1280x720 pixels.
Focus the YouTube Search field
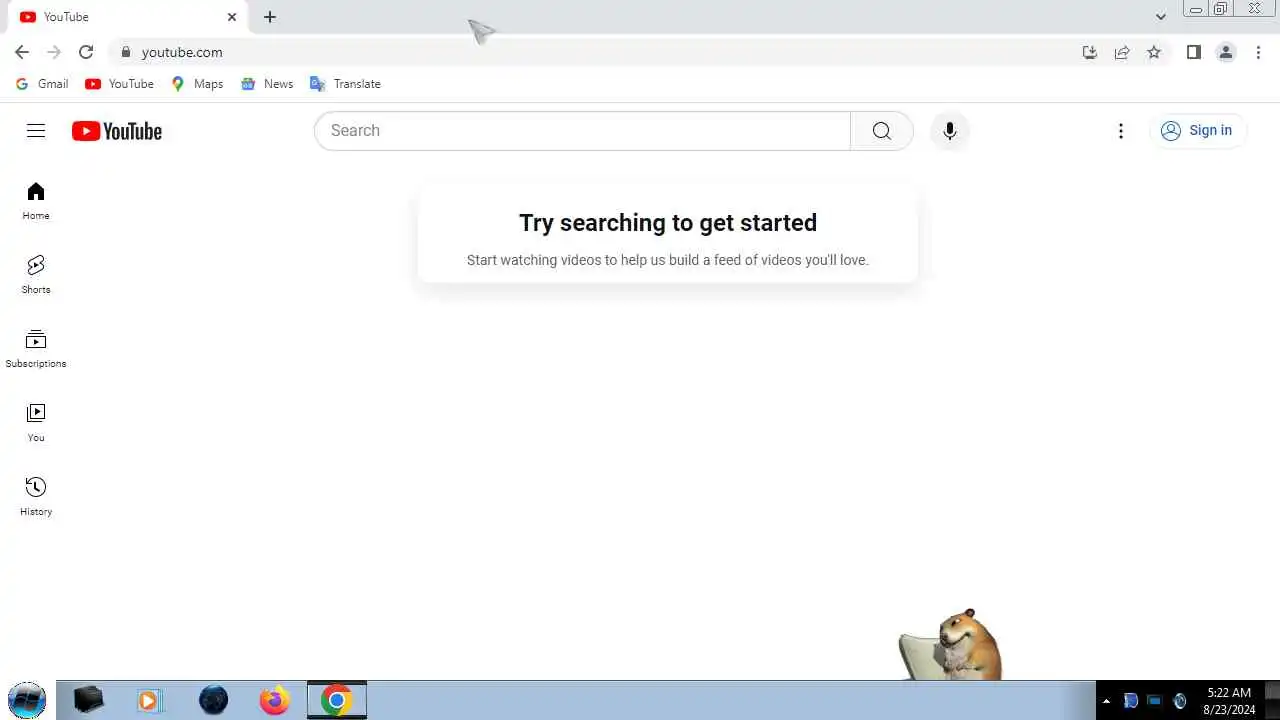click(582, 131)
